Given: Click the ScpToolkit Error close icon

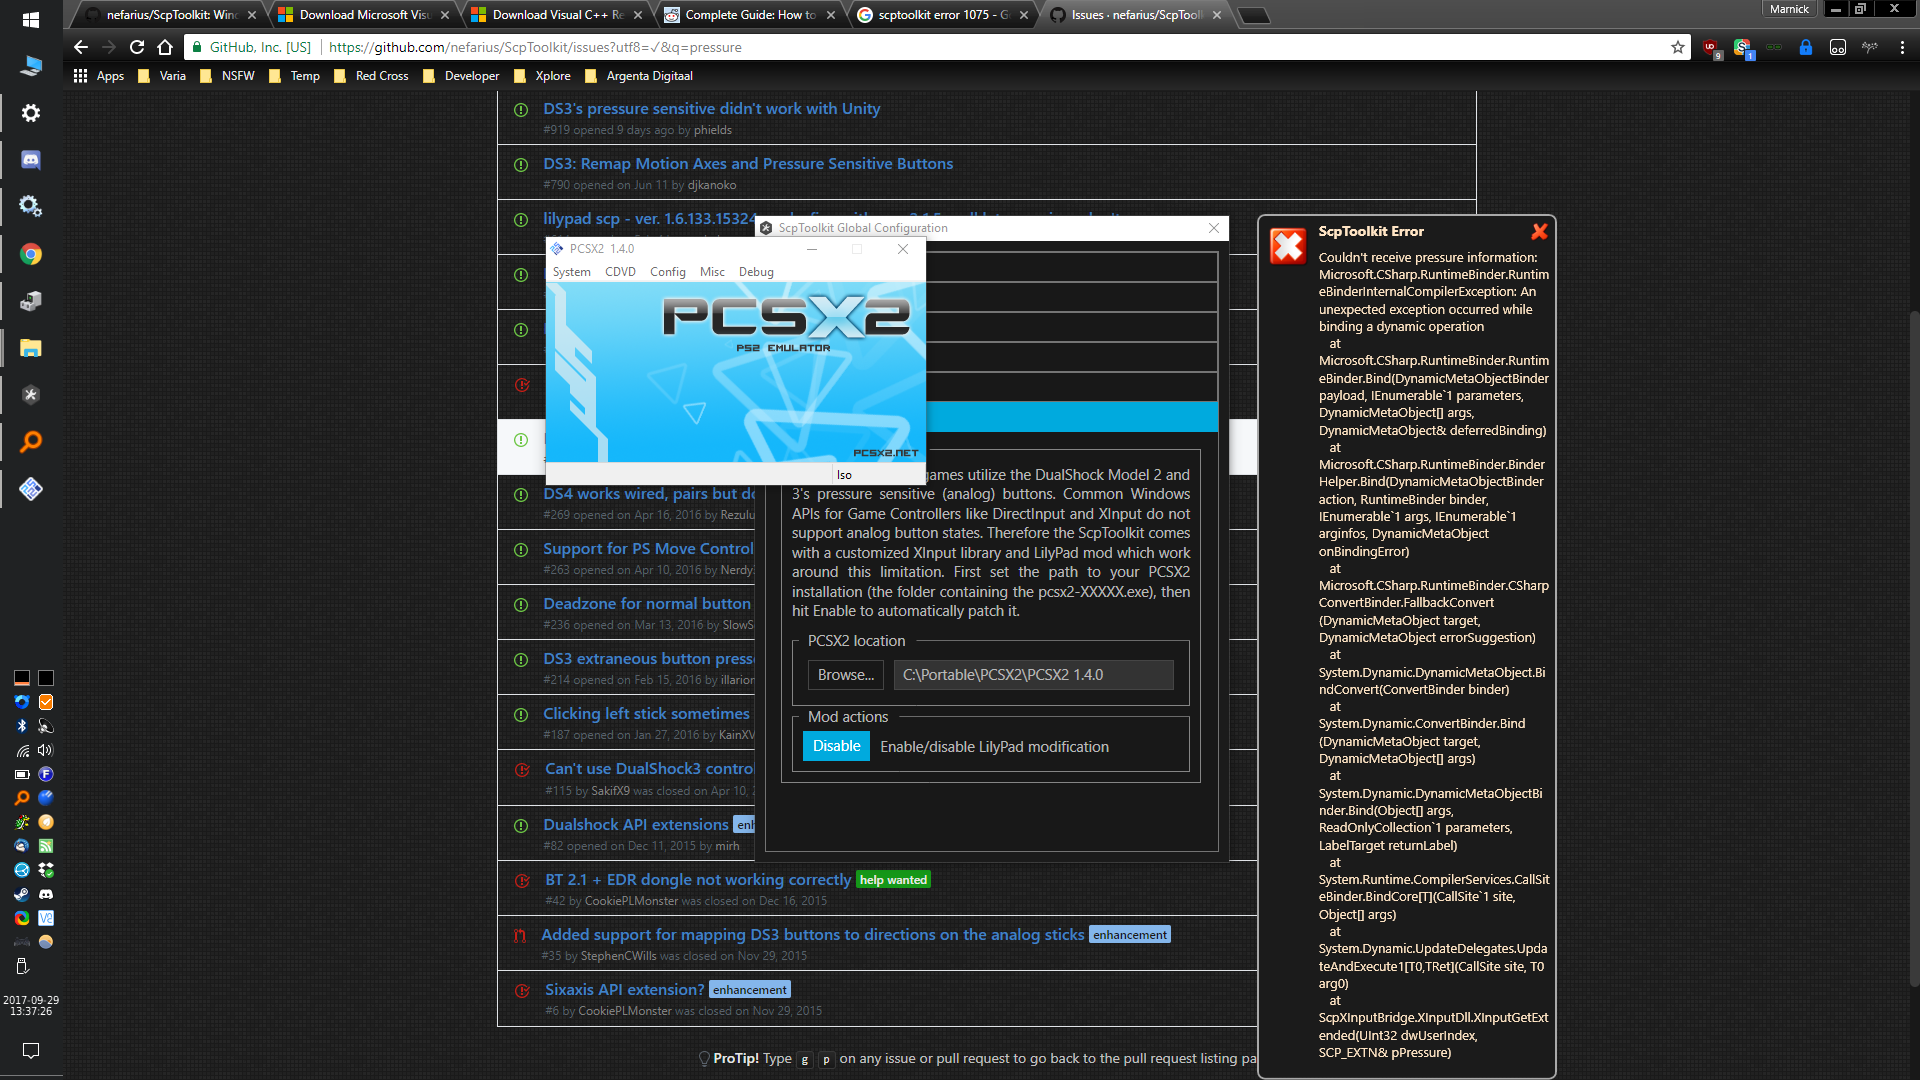Looking at the screenshot, I should click(1540, 231).
